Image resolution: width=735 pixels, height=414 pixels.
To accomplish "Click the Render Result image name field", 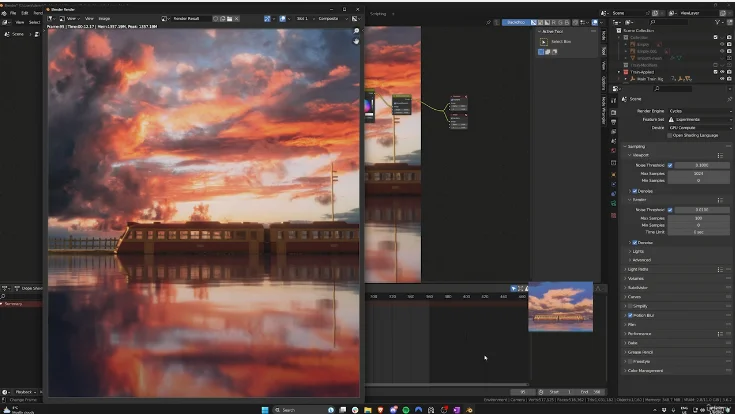I will tap(190, 19).
